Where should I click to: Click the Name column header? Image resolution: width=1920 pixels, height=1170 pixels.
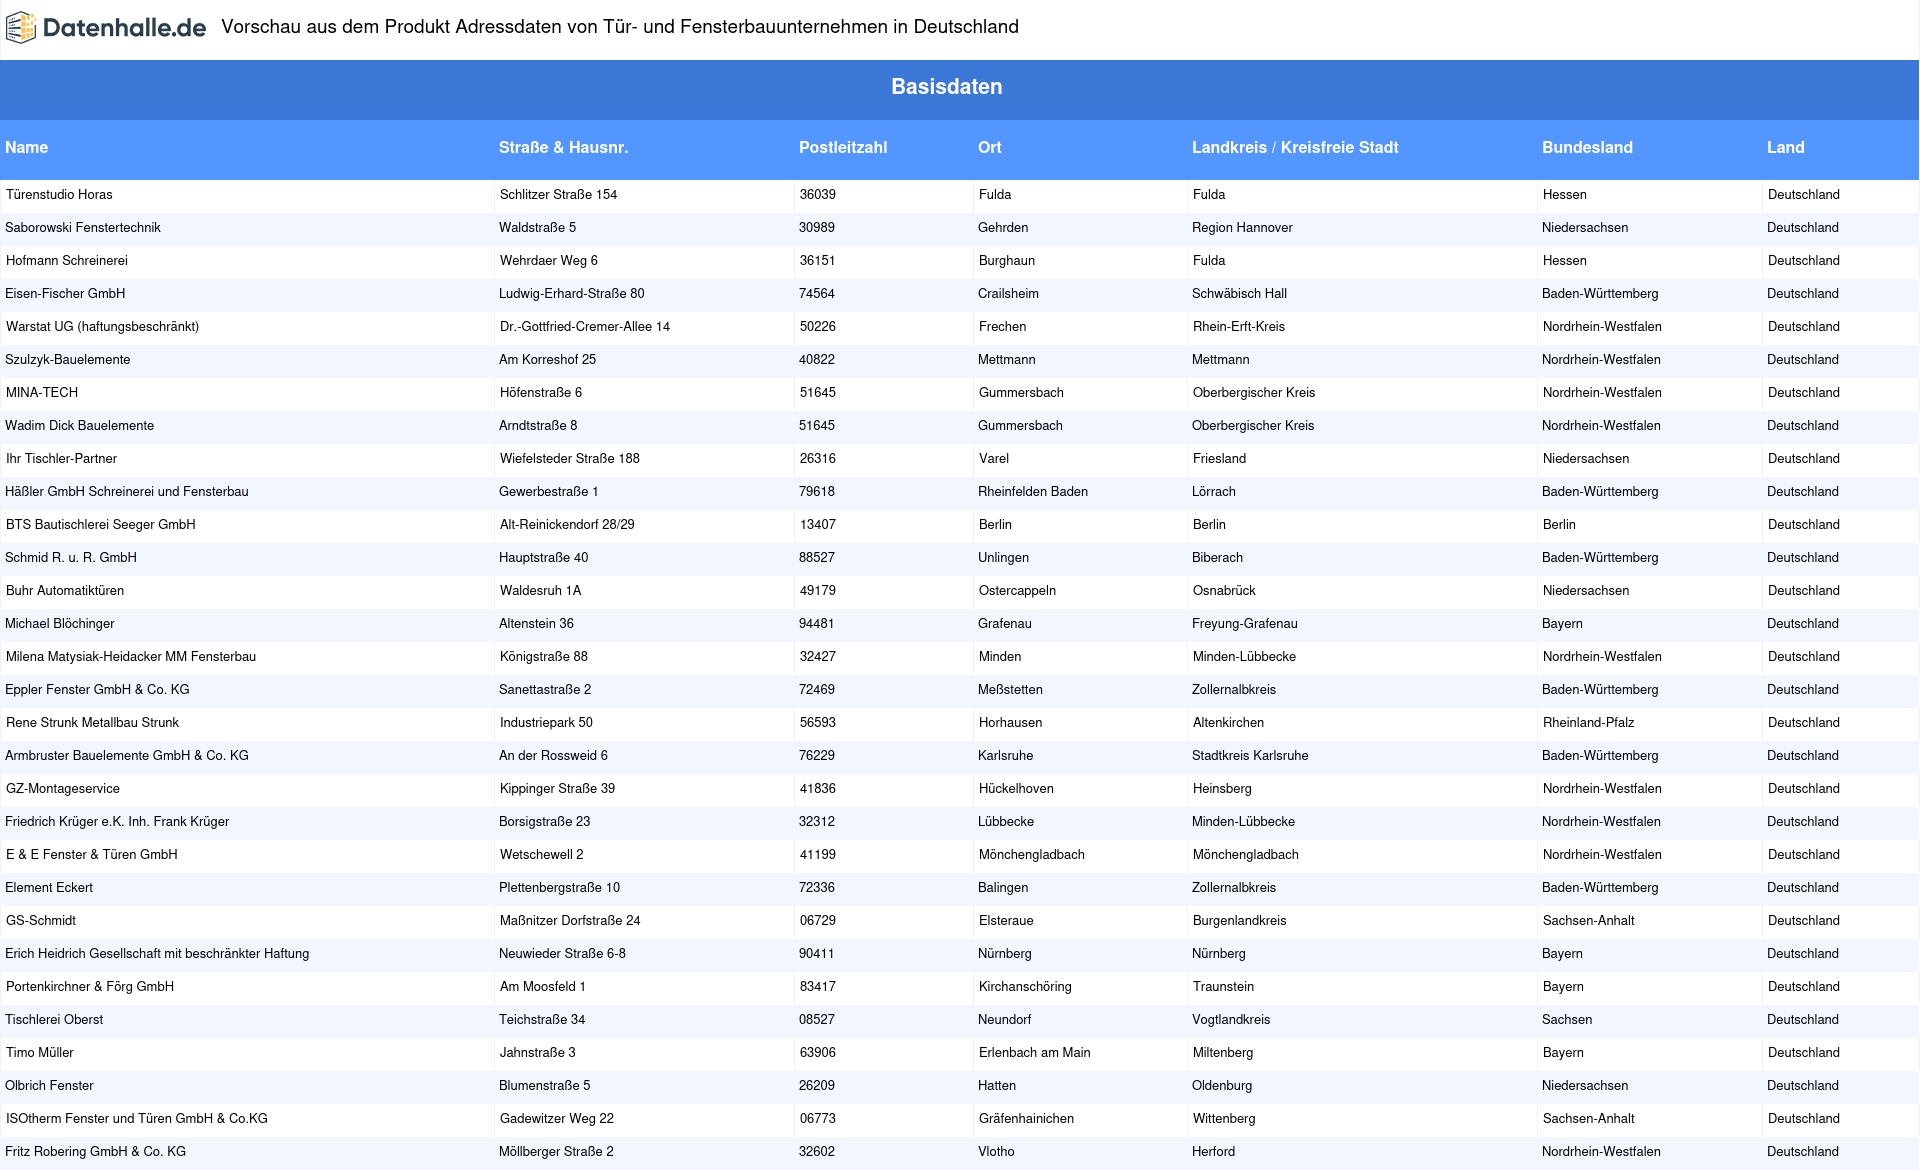26,147
